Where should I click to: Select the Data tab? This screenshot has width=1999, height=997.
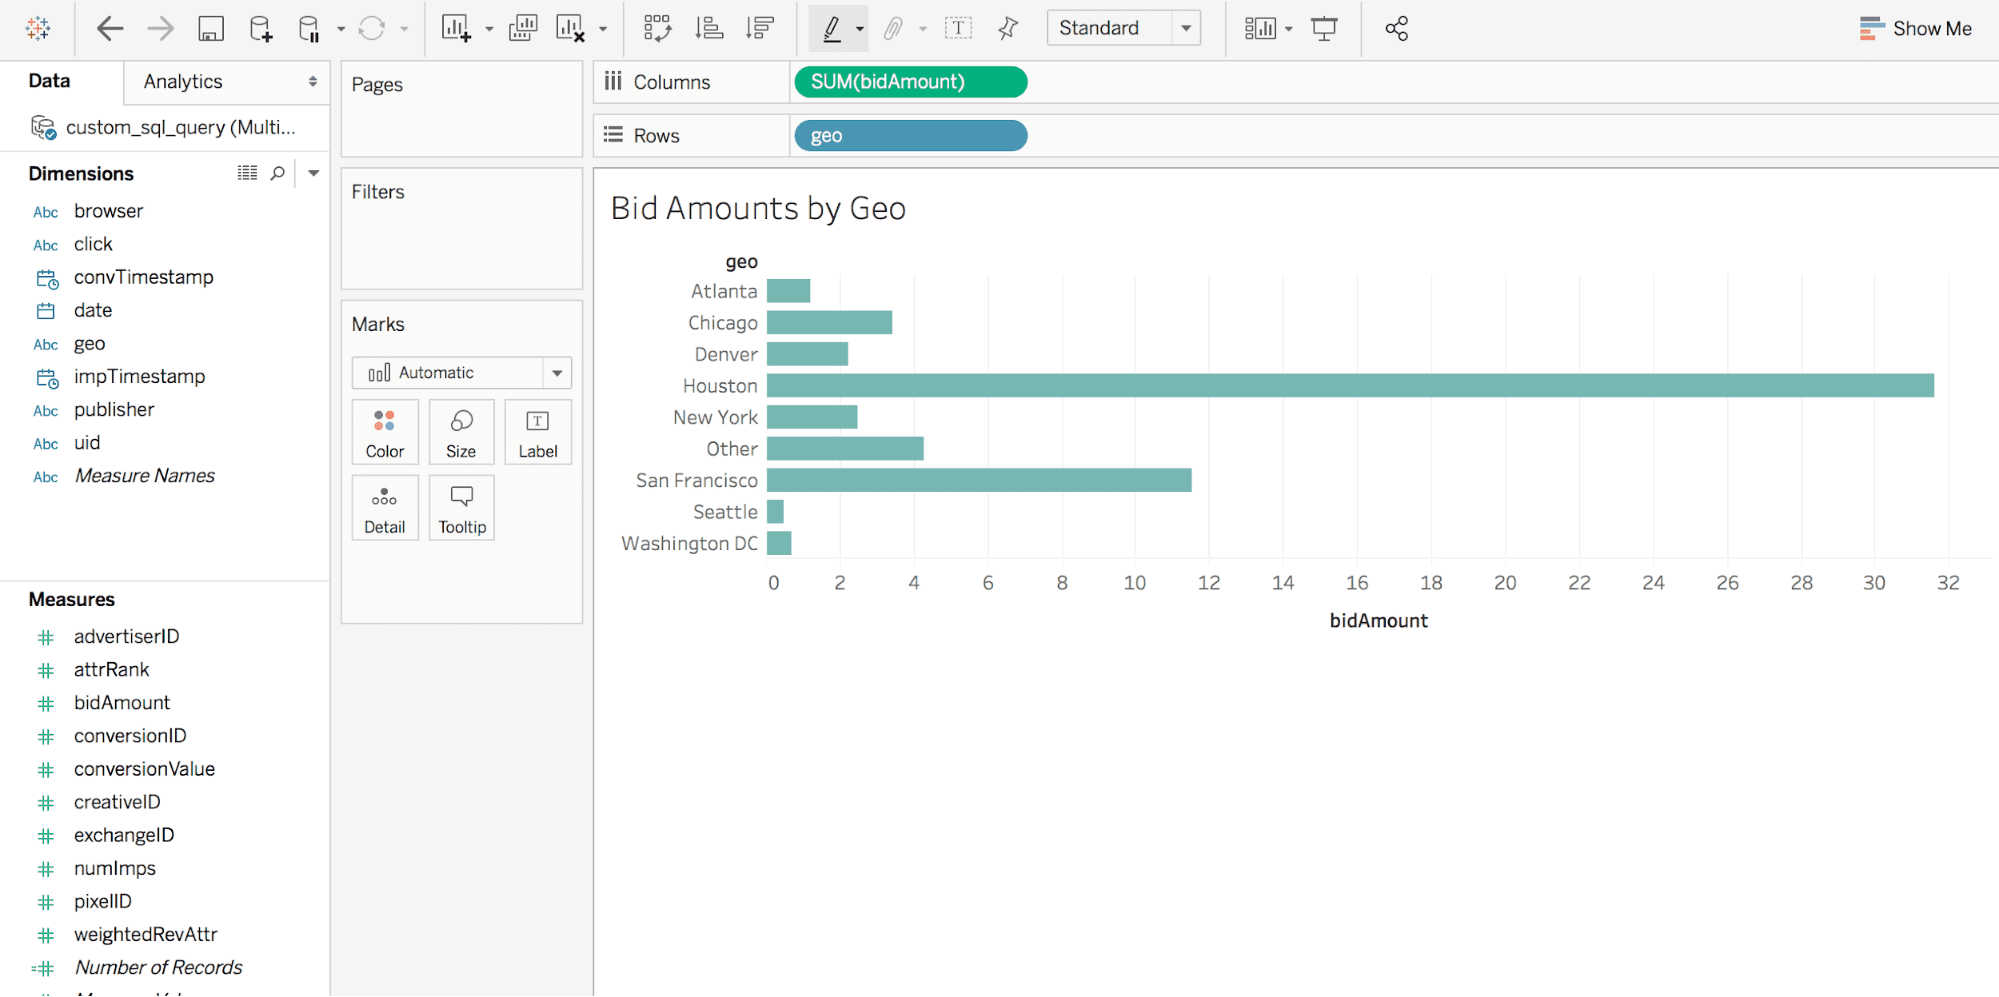[50, 82]
